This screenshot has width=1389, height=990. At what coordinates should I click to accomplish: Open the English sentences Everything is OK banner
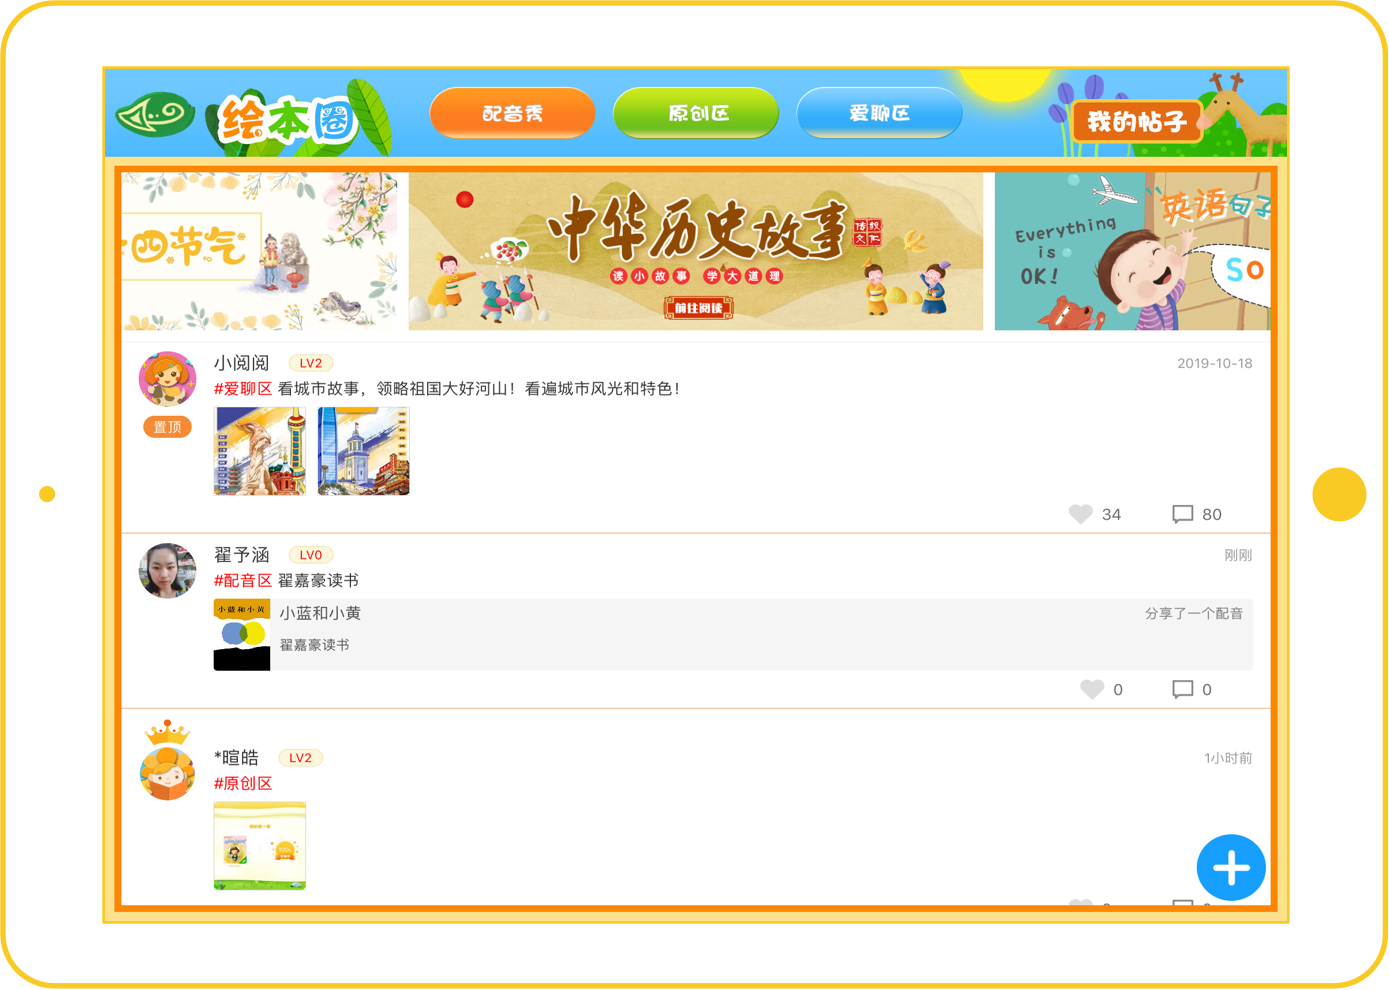point(1132,251)
